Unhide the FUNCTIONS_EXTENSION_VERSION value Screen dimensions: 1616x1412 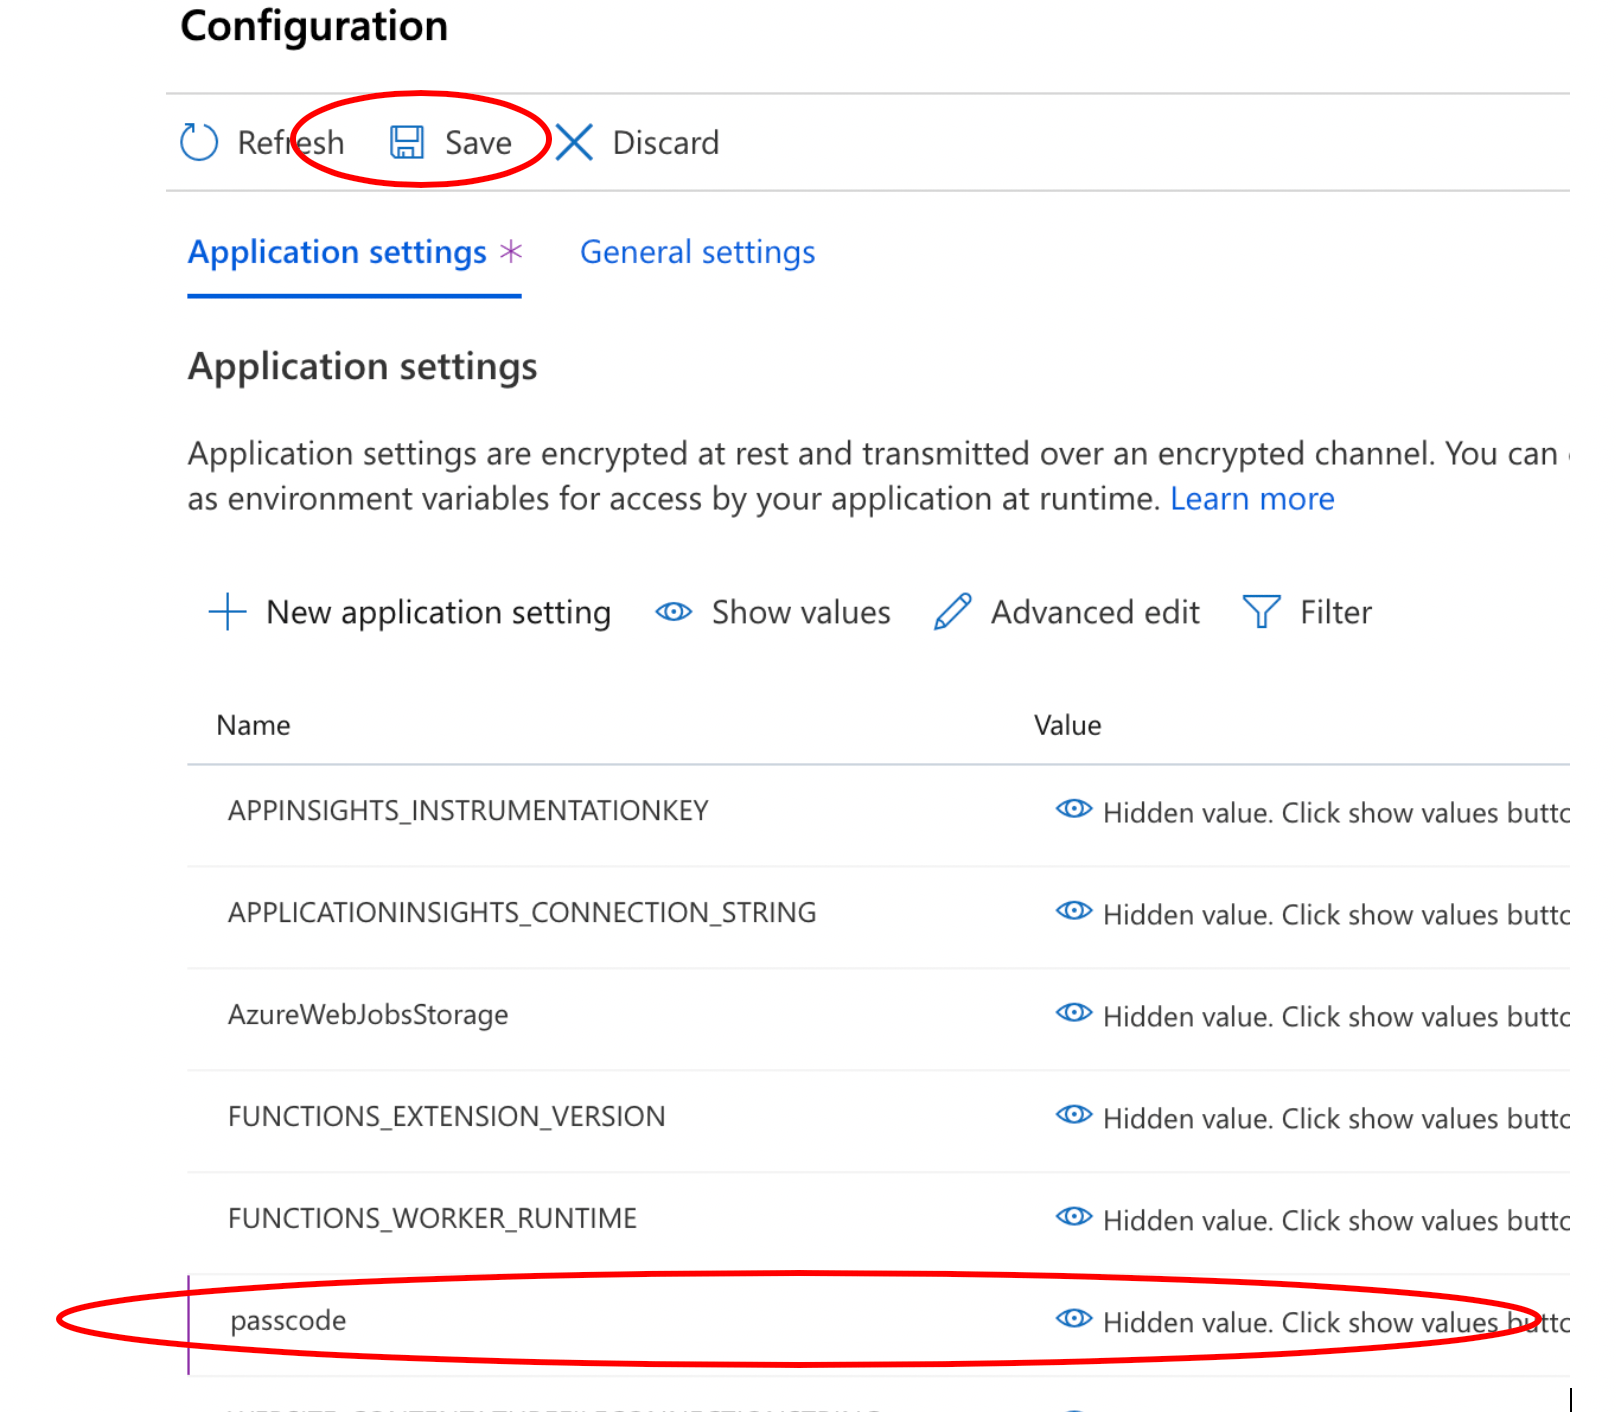(1073, 1115)
